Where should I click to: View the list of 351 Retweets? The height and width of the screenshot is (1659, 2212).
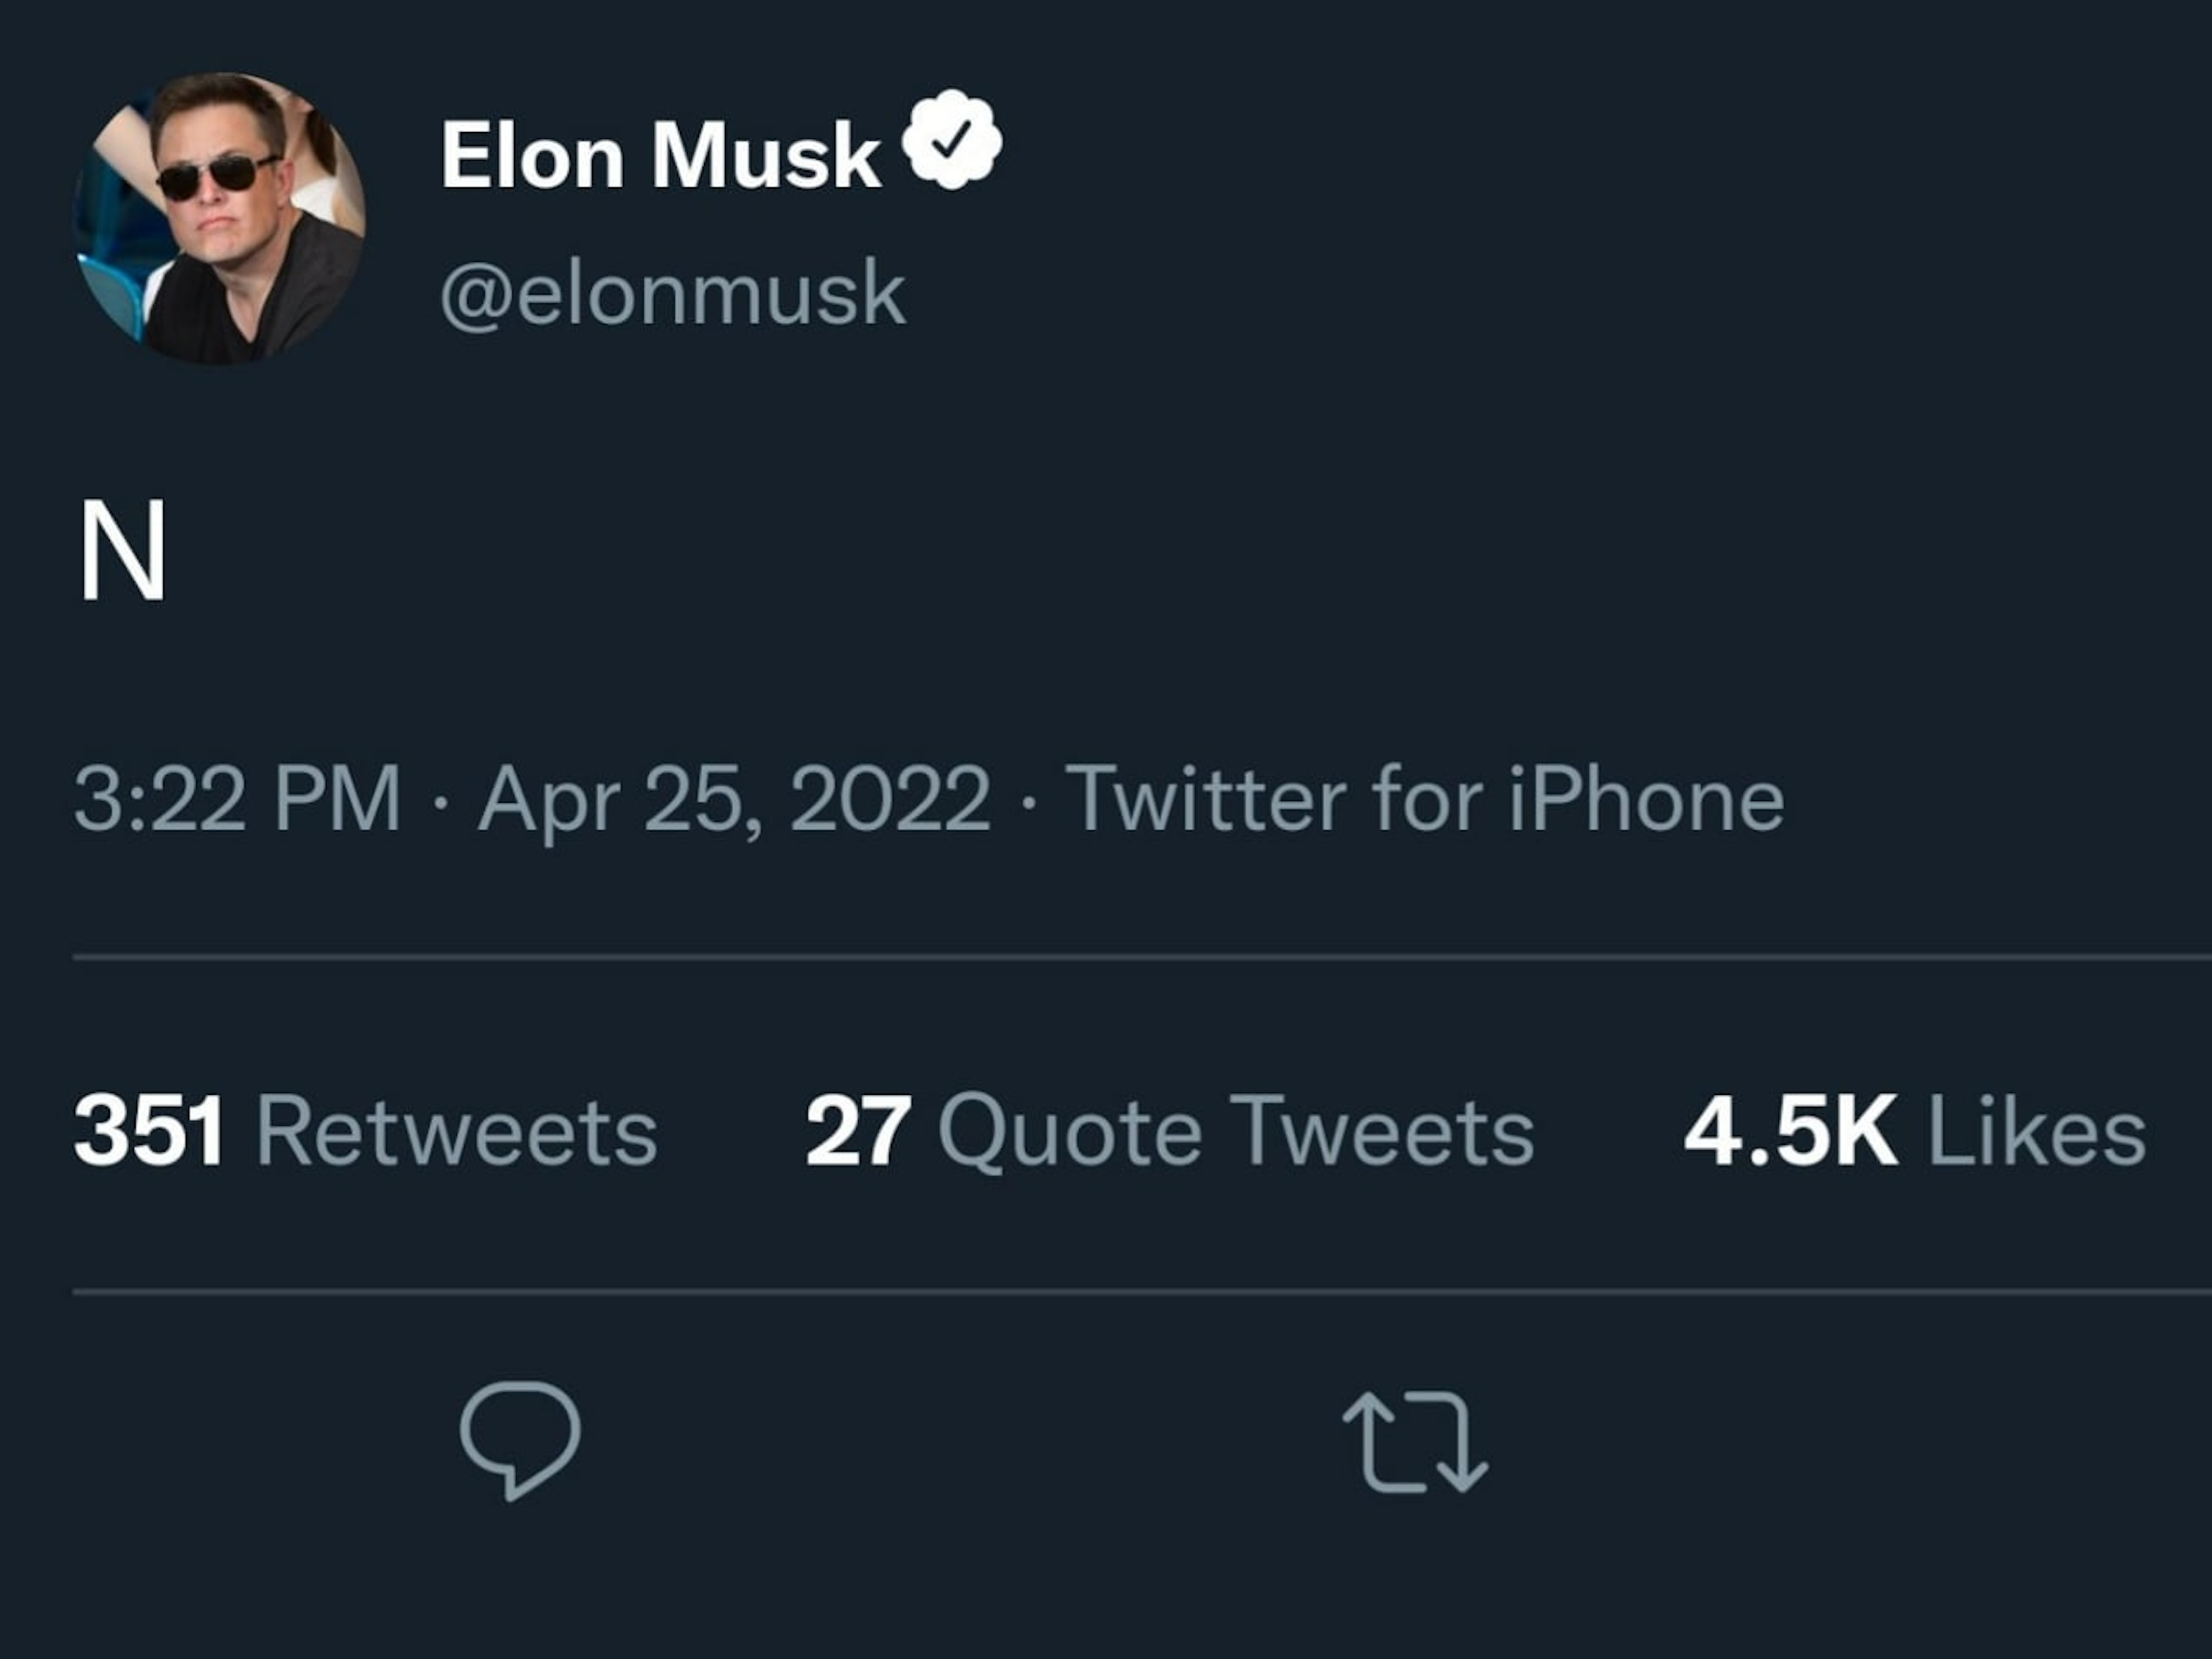366,1132
